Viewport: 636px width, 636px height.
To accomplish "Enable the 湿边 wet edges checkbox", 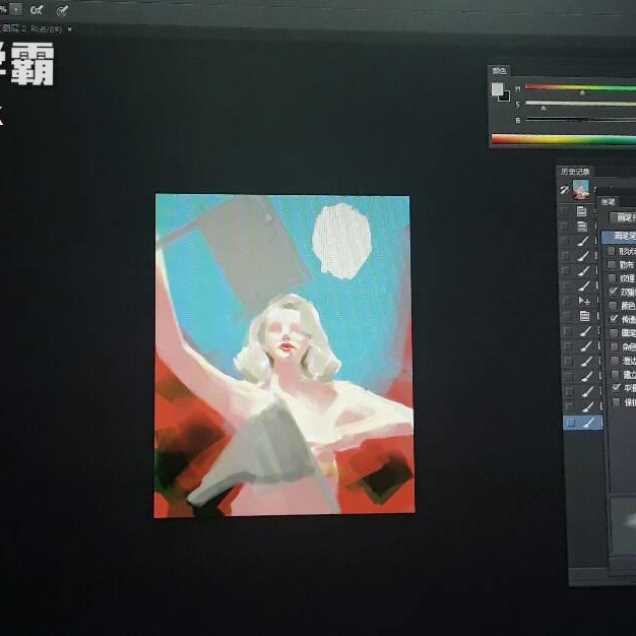I will pyautogui.click(x=615, y=360).
